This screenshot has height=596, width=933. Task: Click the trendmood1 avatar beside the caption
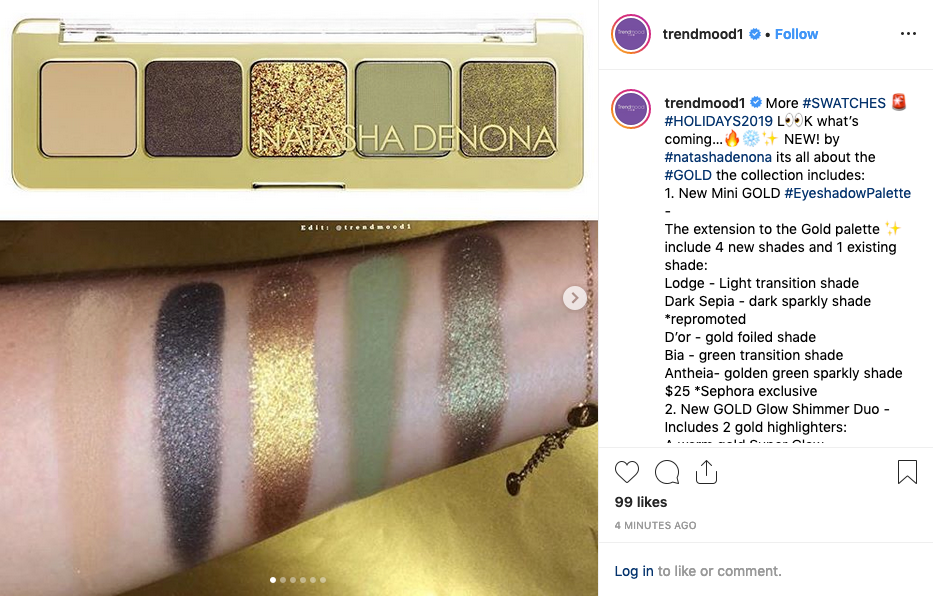[631, 109]
